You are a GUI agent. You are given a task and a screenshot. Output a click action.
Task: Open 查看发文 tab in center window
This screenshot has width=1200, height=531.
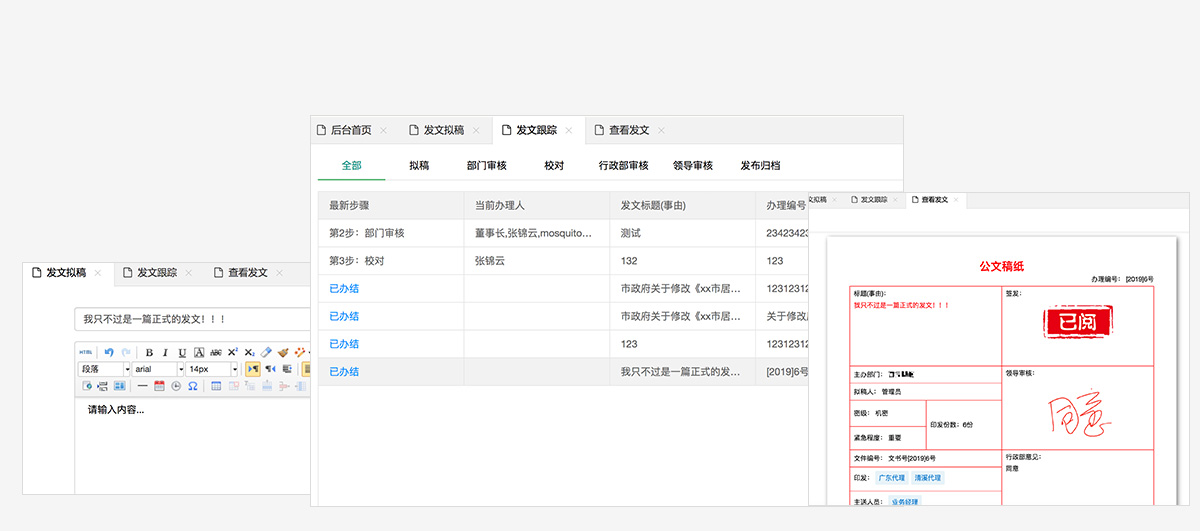click(628, 130)
